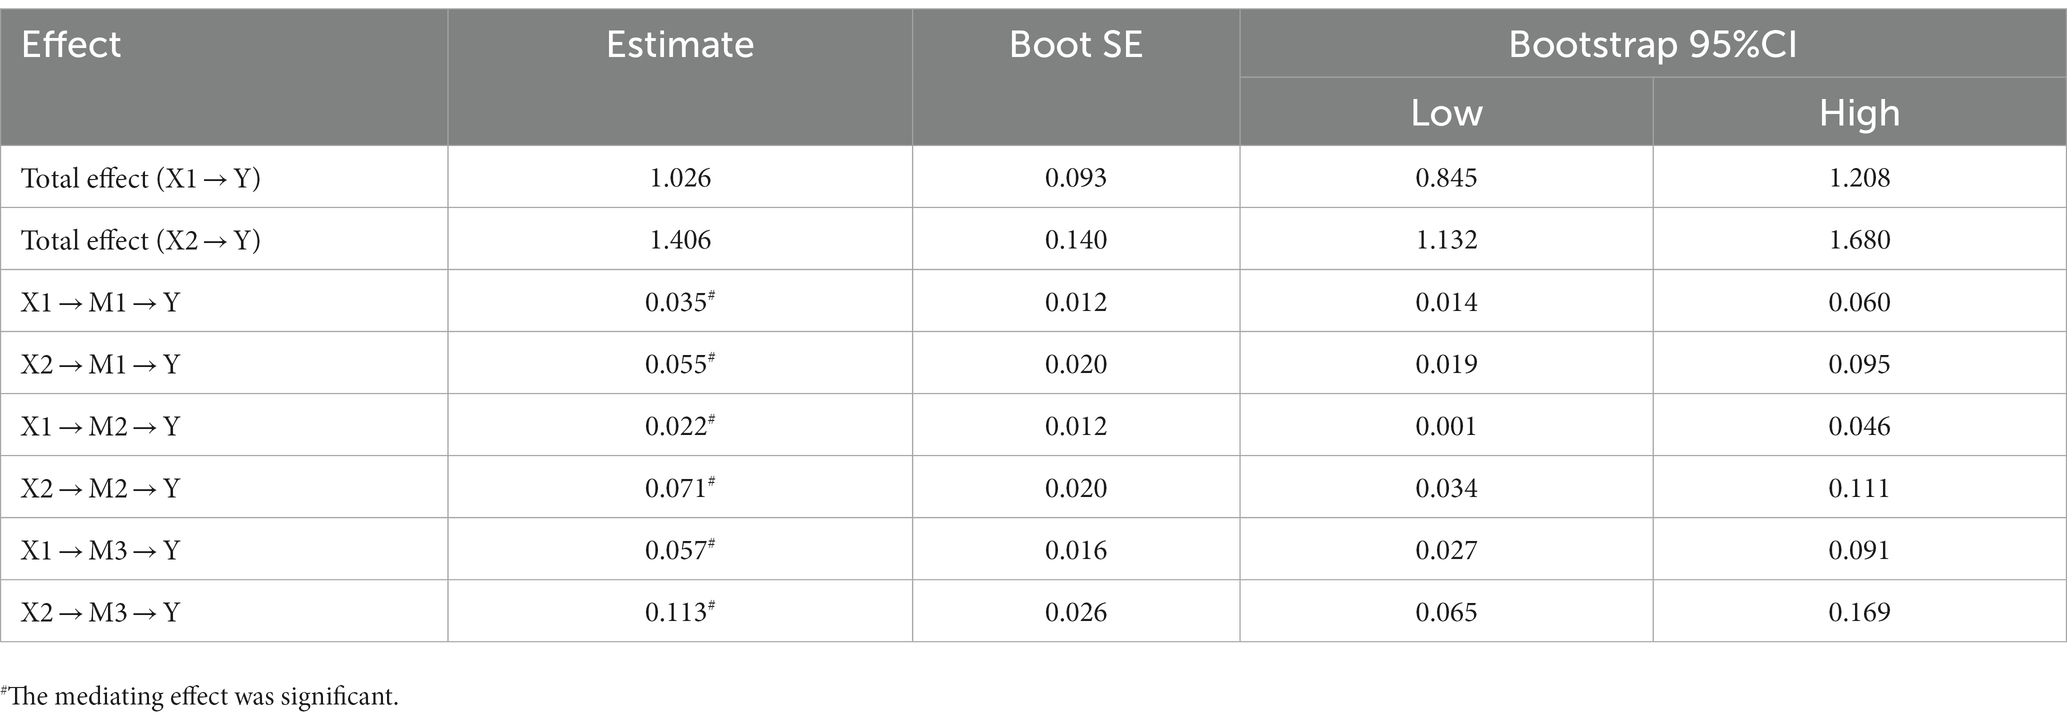Click the Estimate column header
Image resolution: width=2067 pixels, height=723 pixels.
[x=680, y=45]
